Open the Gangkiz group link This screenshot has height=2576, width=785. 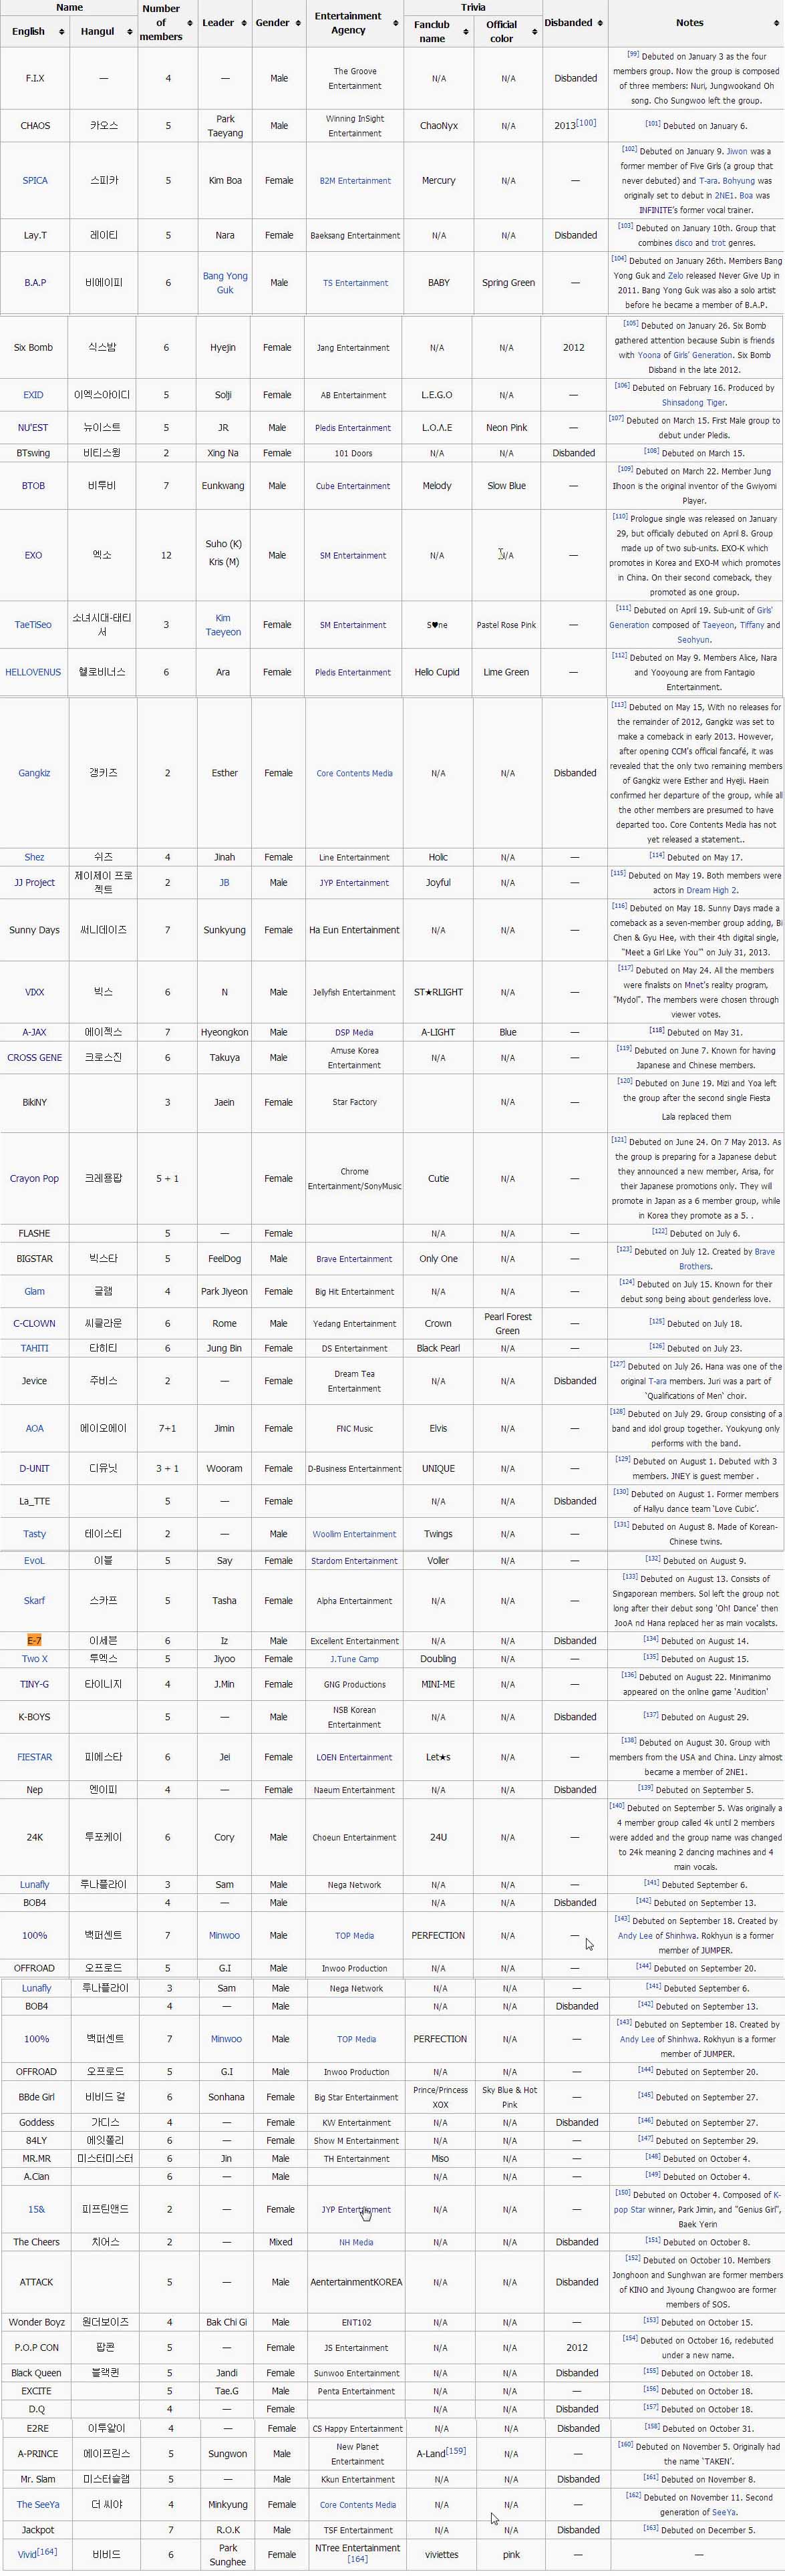click(34, 773)
